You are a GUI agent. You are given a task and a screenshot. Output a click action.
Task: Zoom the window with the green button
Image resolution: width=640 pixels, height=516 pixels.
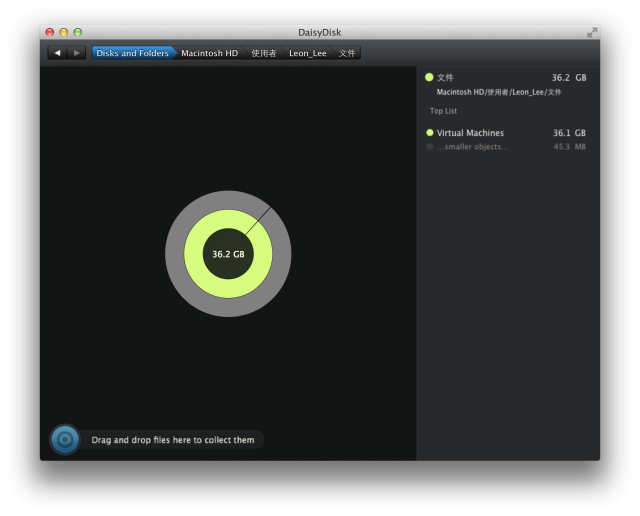coord(78,32)
